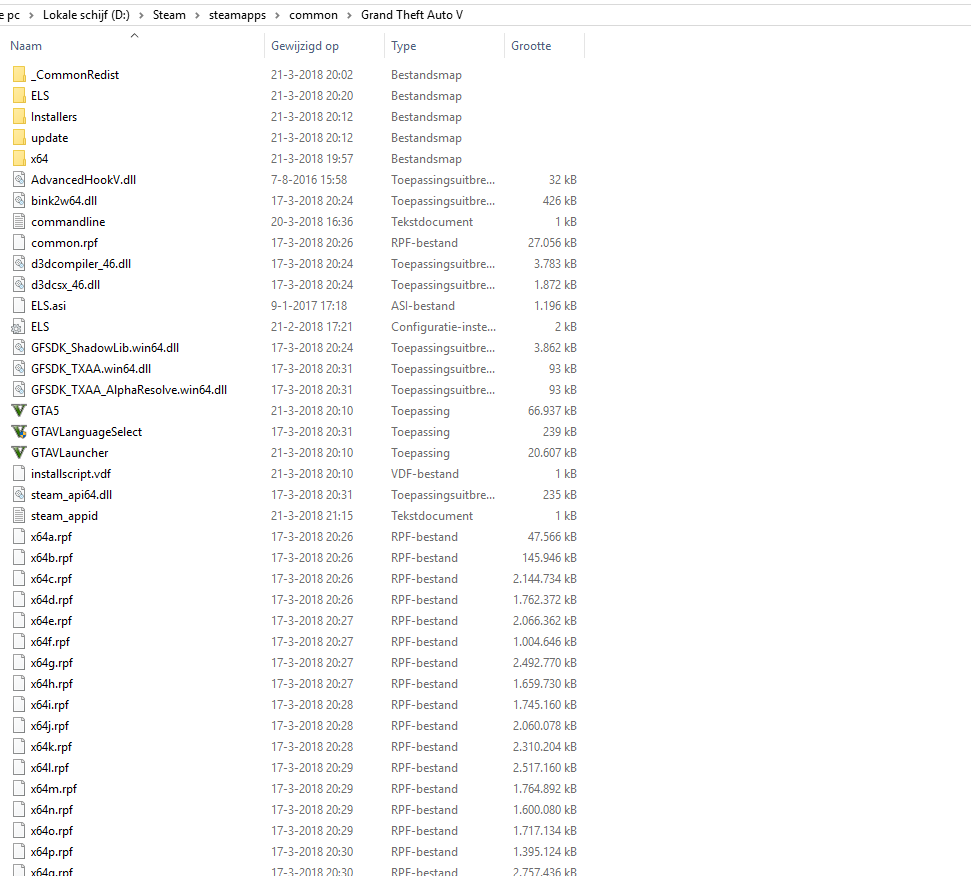The height and width of the screenshot is (887, 971).
Task: Select the x64 folder icon
Action: point(19,159)
